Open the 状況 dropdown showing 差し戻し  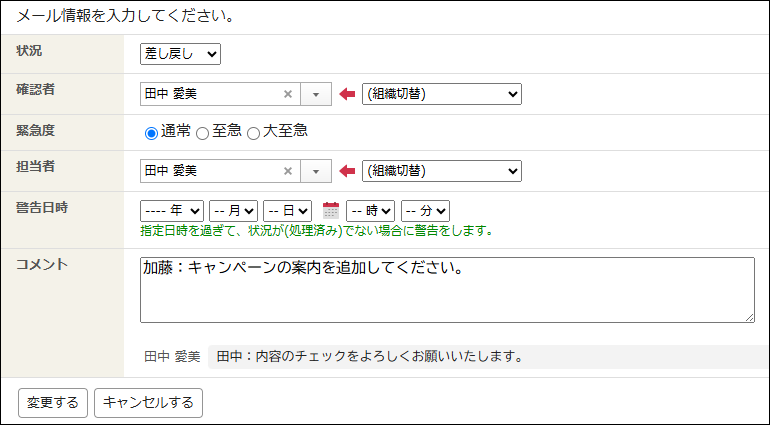point(180,54)
